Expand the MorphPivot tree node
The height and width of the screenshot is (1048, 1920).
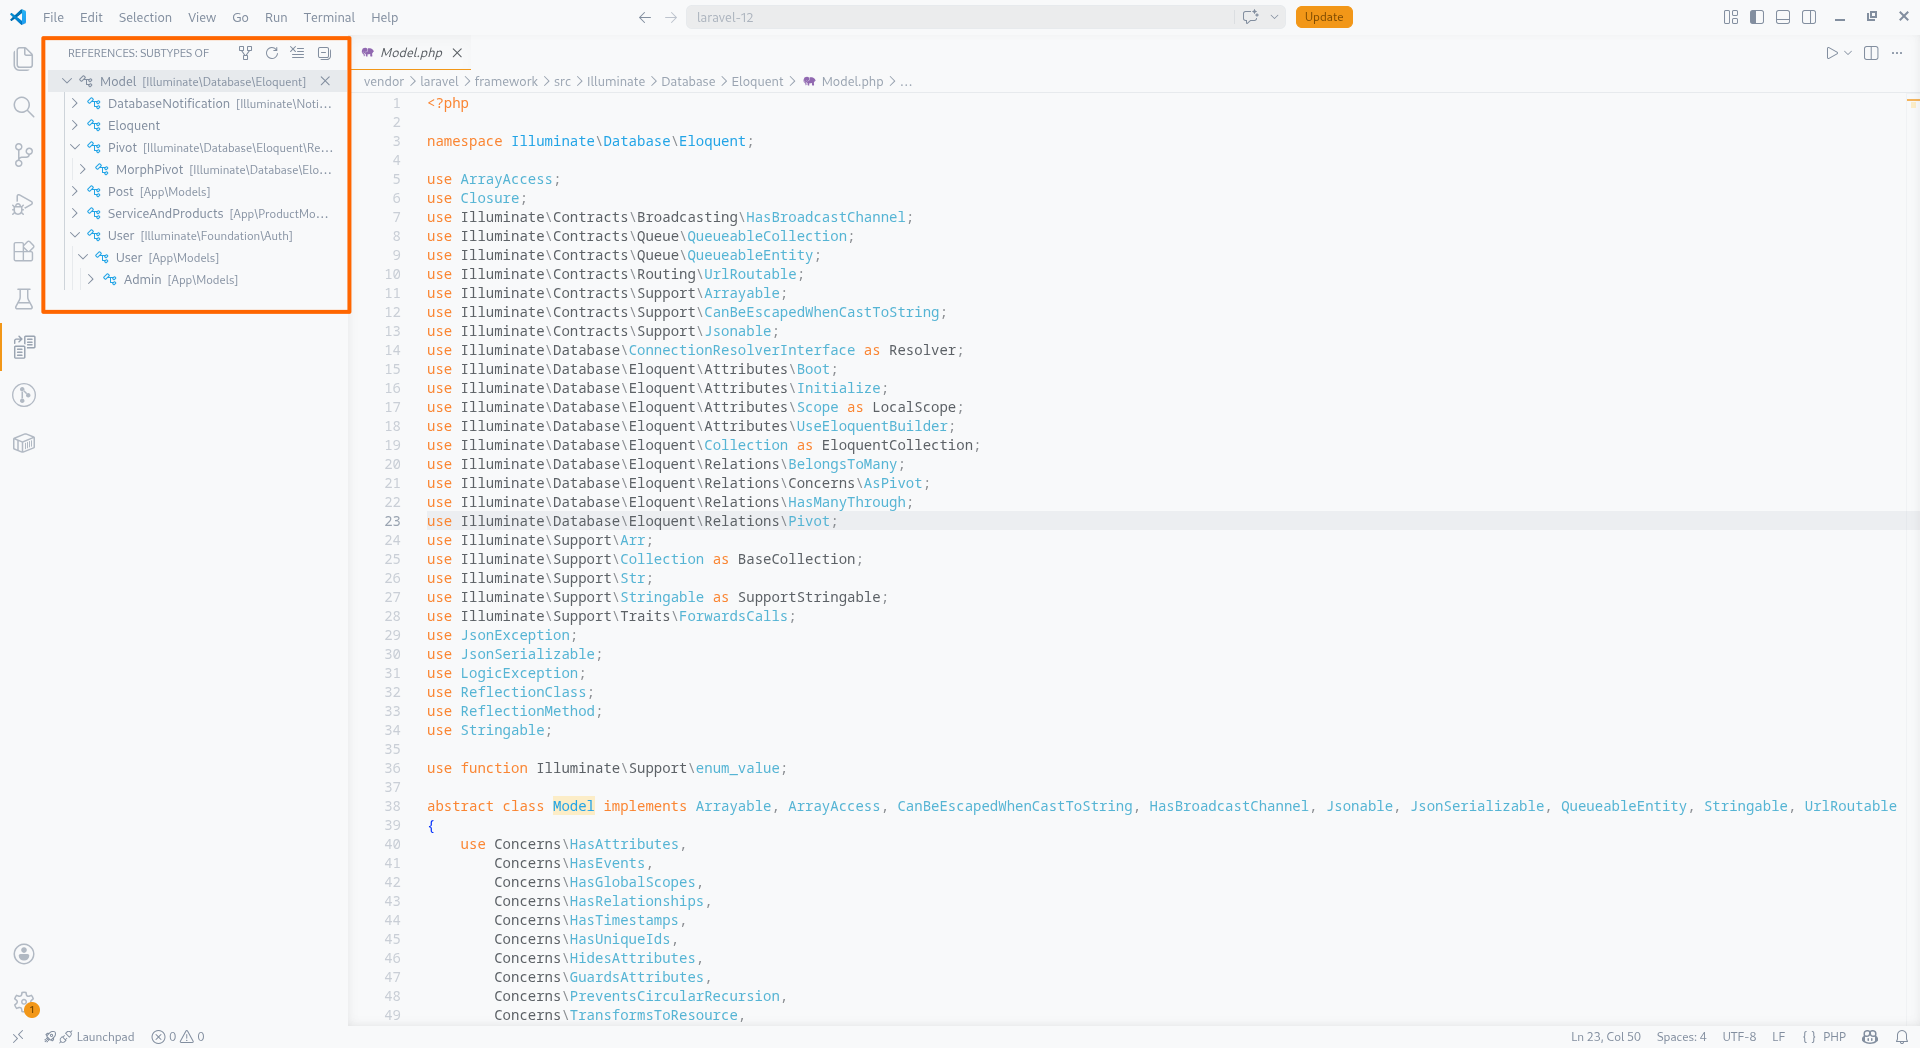83,169
